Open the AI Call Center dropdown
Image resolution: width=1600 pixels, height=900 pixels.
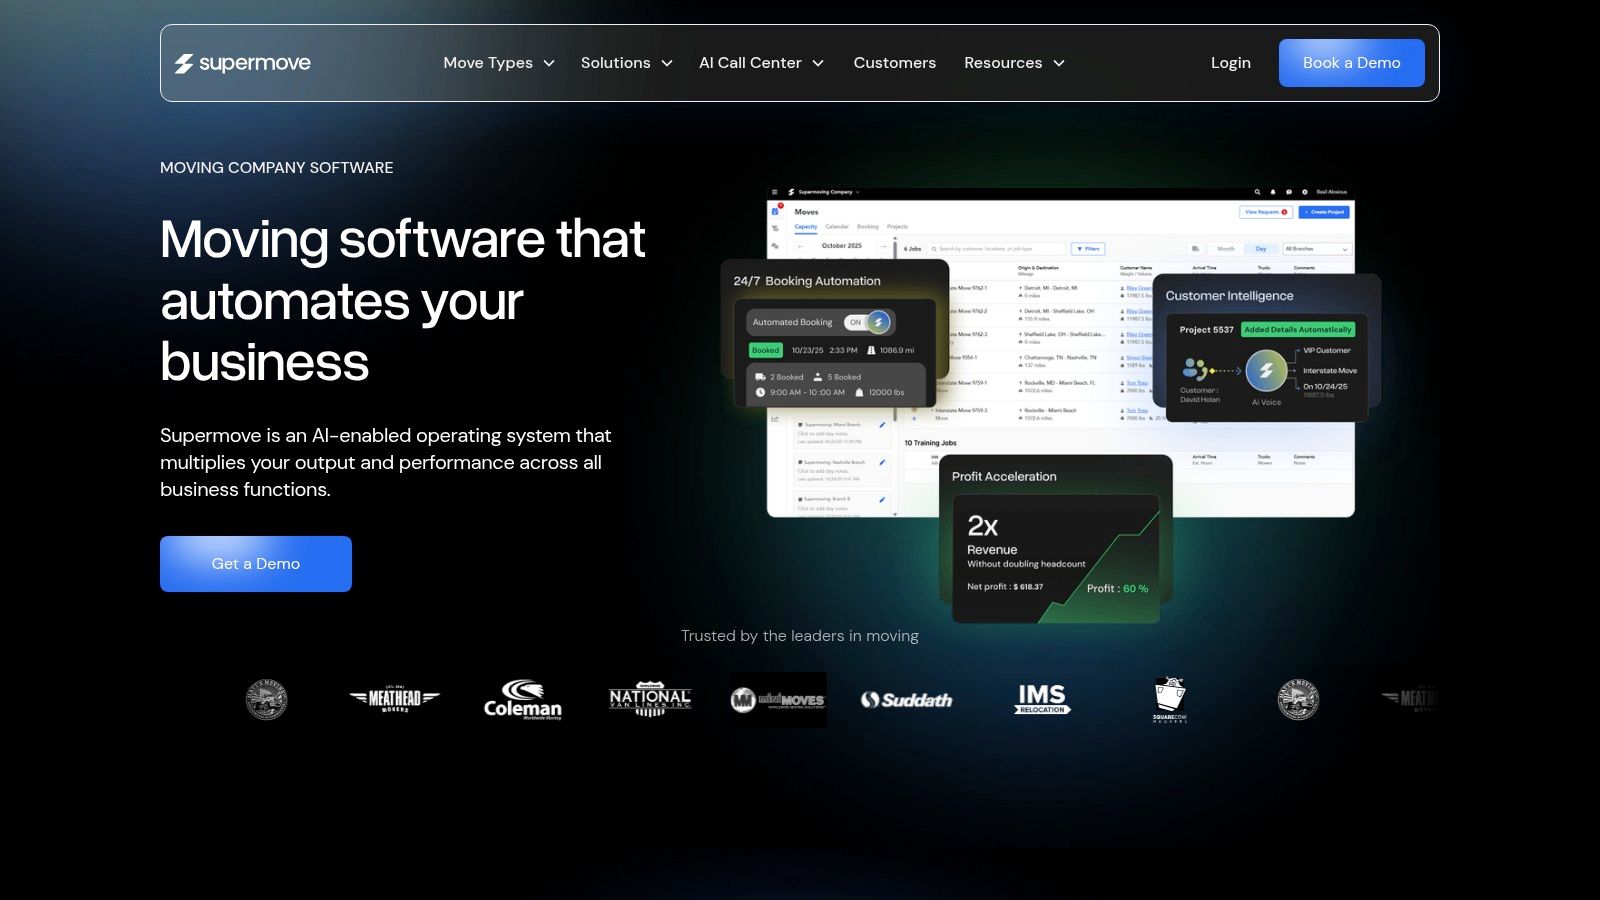762,63
